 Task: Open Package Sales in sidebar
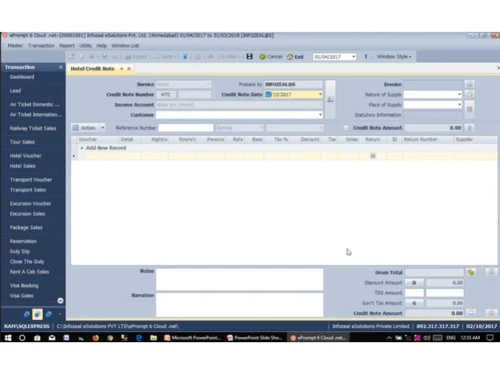(26, 228)
